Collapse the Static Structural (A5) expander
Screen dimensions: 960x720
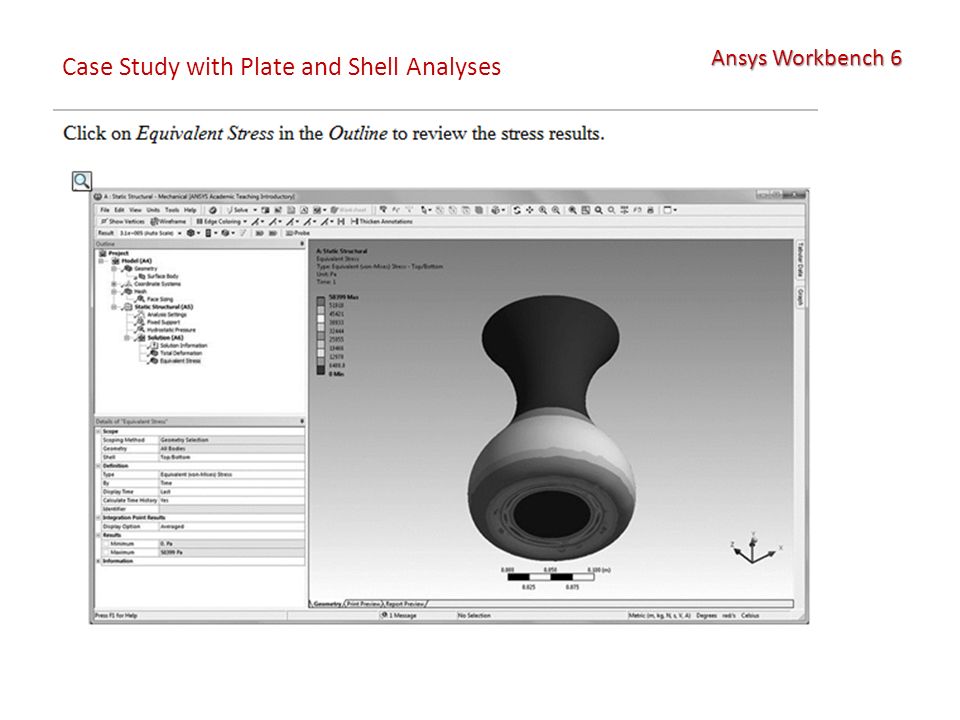click(113, 307)
